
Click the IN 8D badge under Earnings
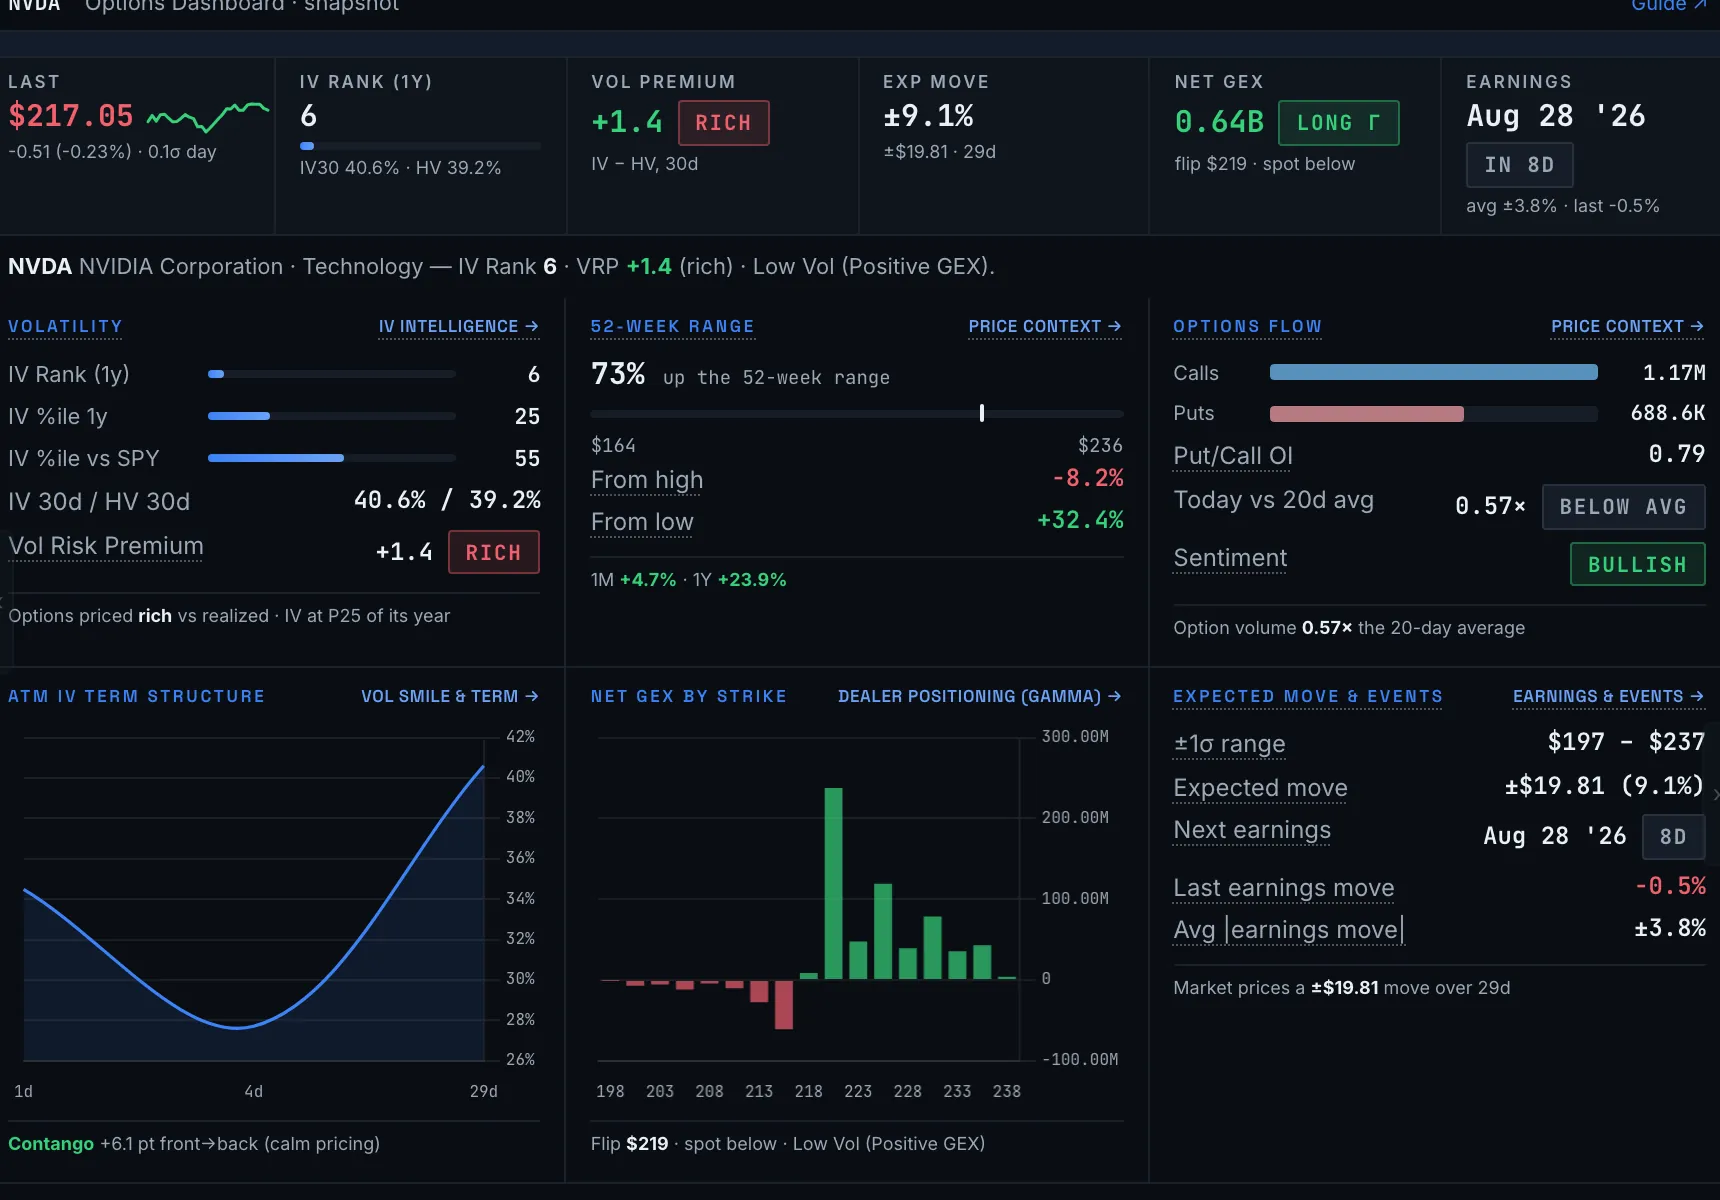click(1519, 165)
